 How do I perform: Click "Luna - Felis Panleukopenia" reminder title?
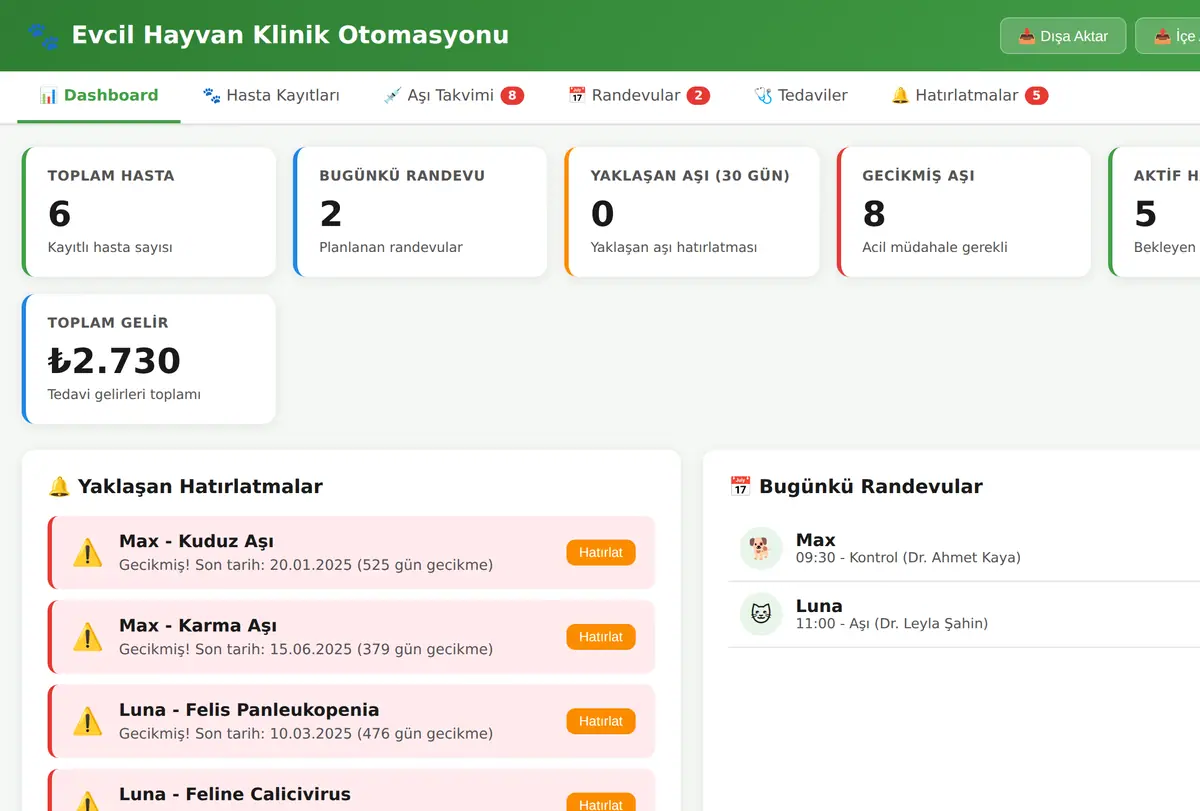(x=249, y=710)
